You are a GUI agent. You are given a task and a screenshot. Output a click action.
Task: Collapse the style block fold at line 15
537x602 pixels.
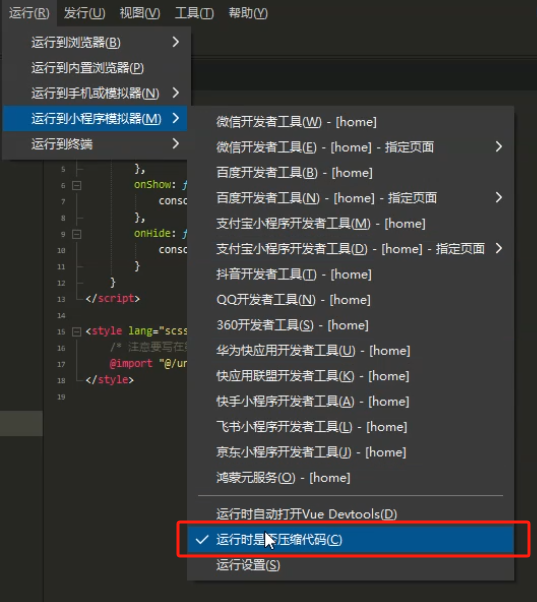[77, 331]
